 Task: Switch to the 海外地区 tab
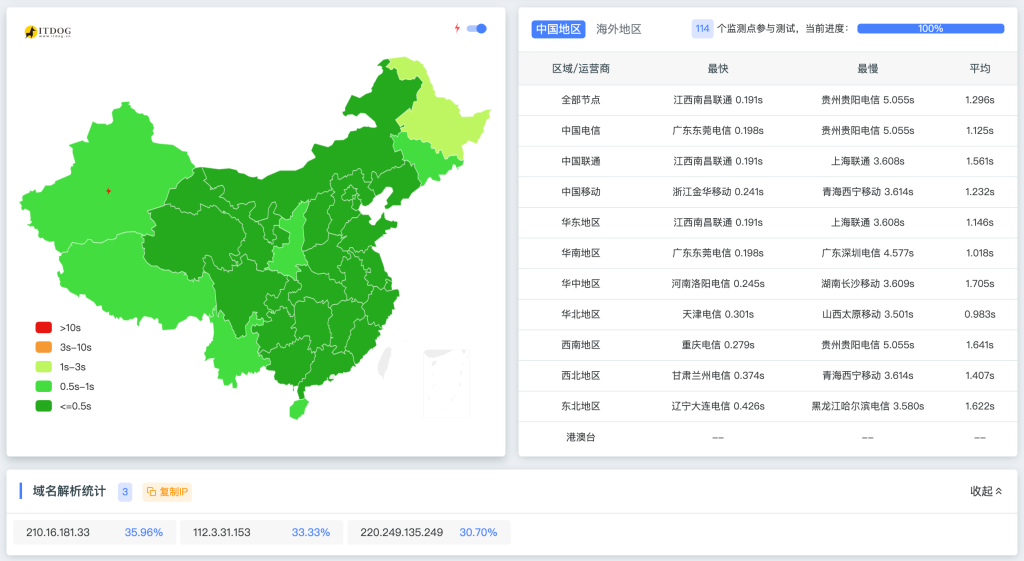coord(618,29)
